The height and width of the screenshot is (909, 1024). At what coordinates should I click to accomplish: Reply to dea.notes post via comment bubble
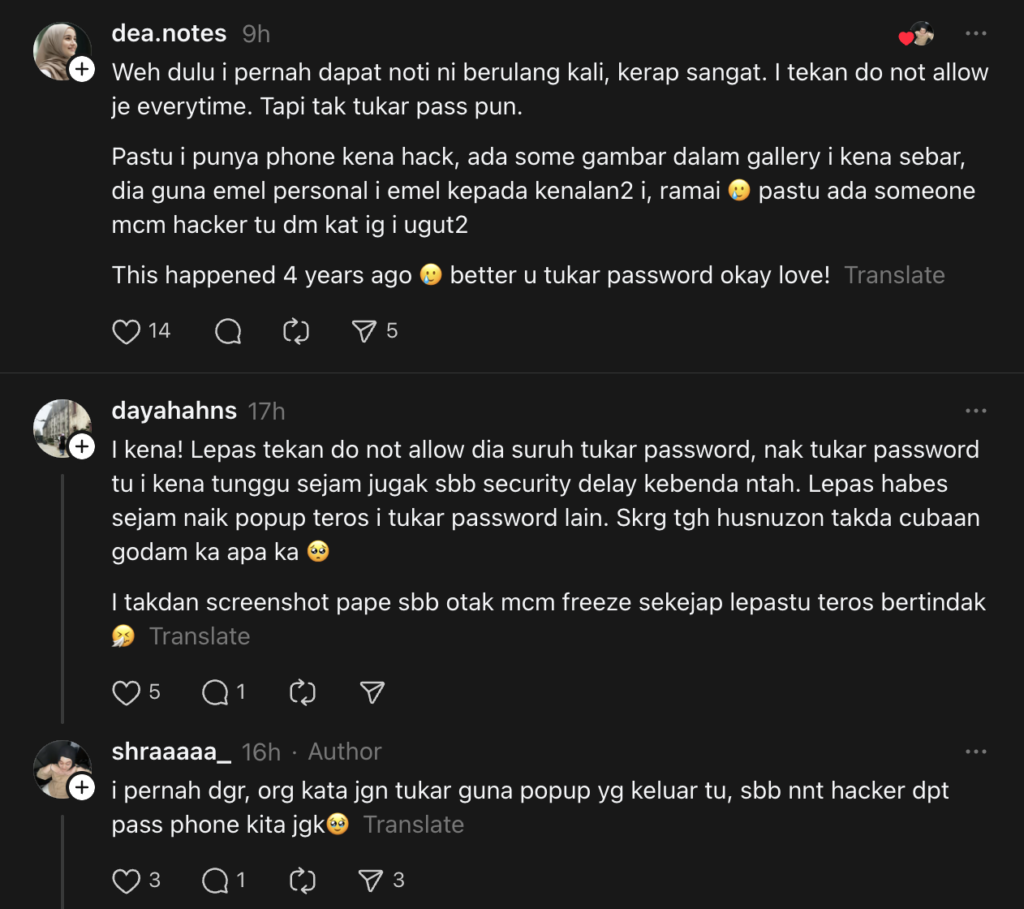pos(228,331)
